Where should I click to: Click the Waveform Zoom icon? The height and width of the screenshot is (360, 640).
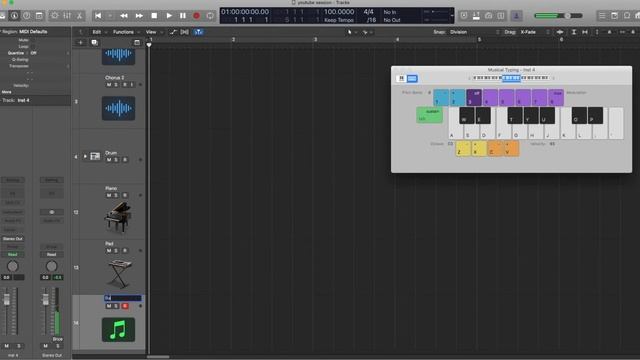560,32
